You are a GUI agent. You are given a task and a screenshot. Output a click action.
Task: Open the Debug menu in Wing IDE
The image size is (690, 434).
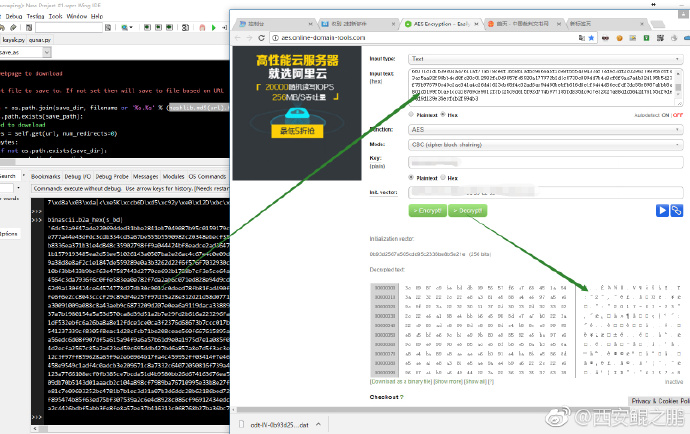tap(14, 16)
